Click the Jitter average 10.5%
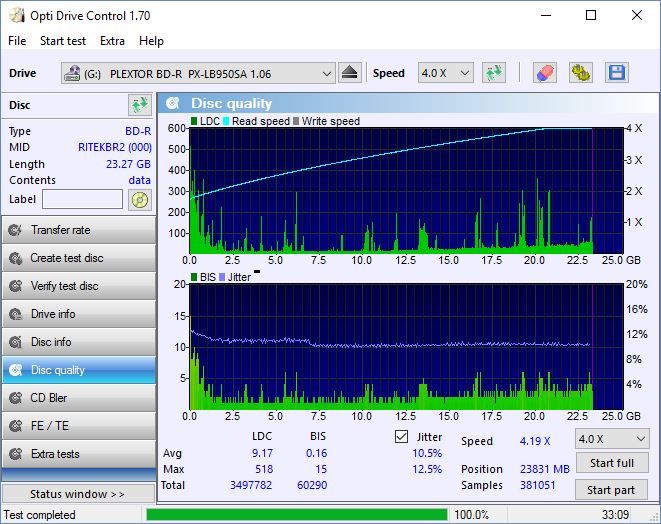Screen dimensions: 661x524 pyautogui.click(x=427, y=453)
